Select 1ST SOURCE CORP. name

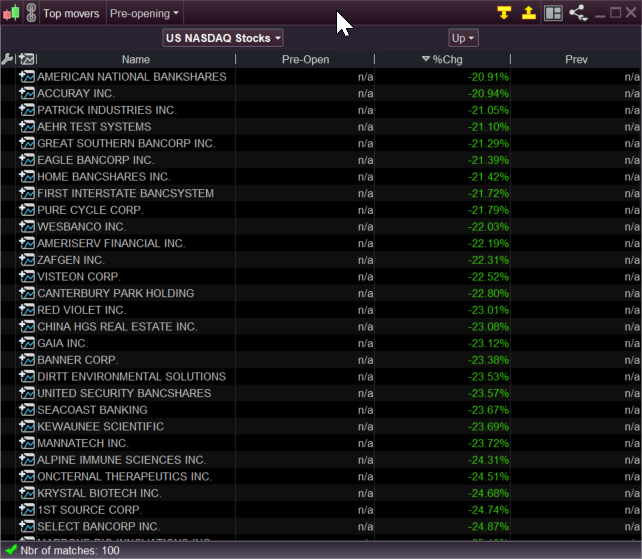tap(90, 510)
